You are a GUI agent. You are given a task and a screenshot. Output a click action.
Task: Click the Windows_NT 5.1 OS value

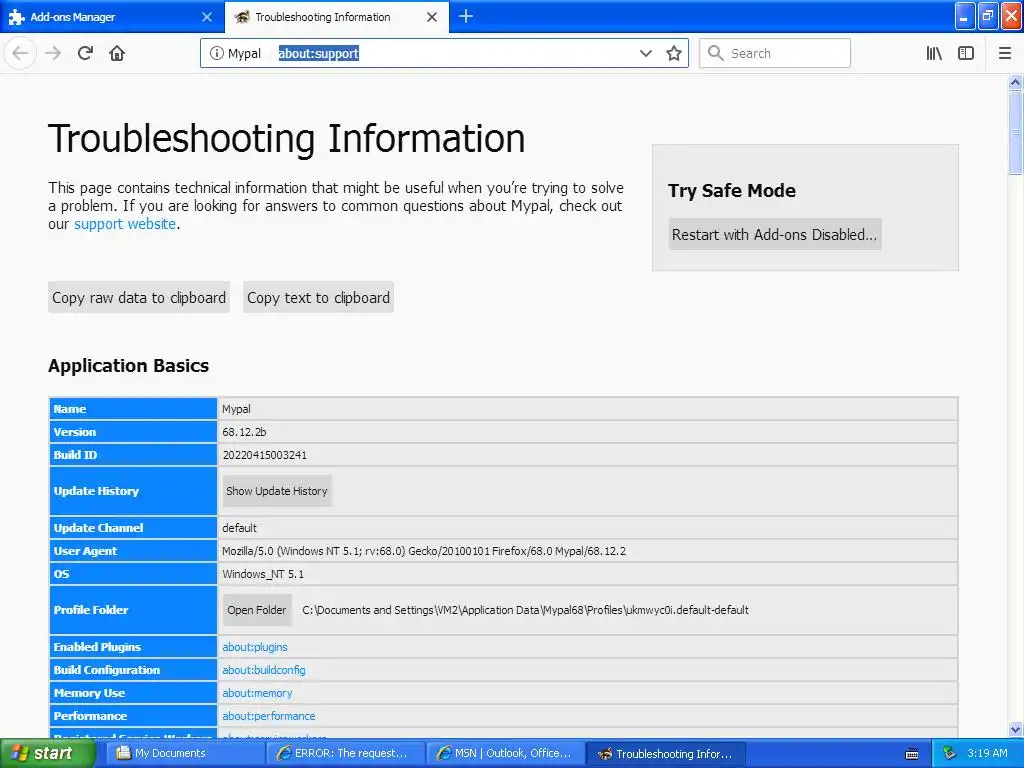263,574
